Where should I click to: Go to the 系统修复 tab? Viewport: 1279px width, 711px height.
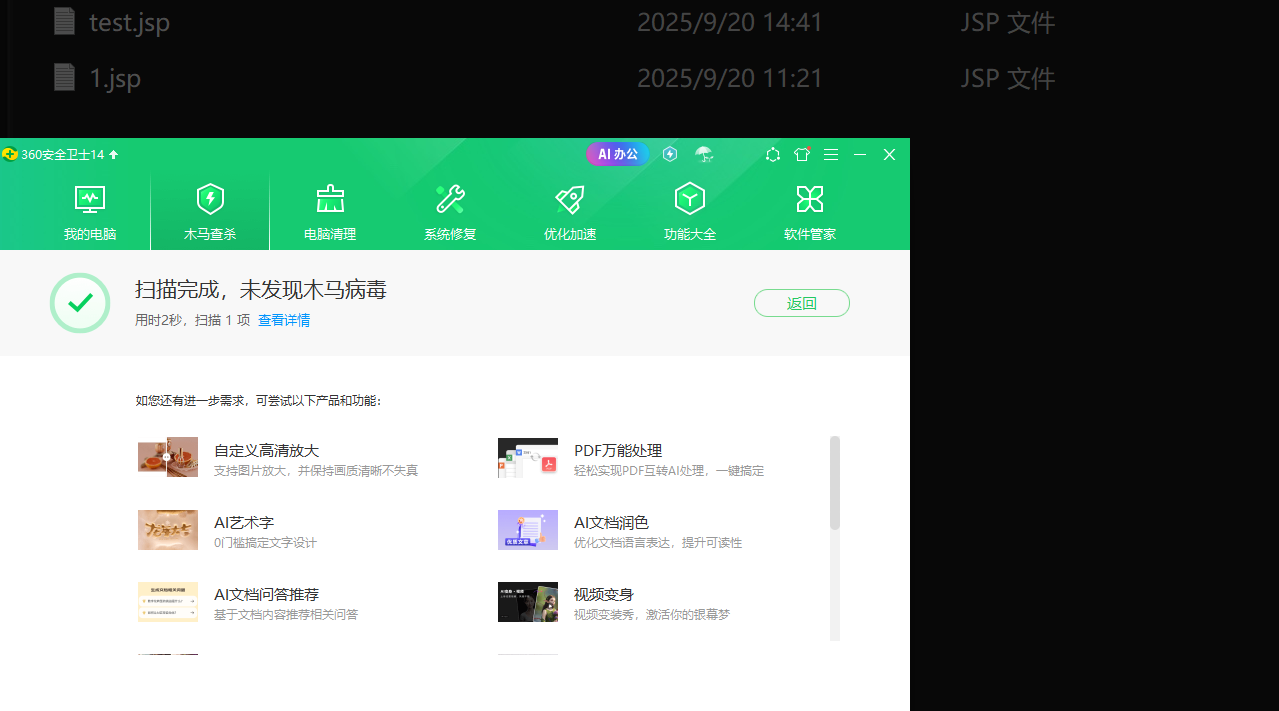pos(450,213)
